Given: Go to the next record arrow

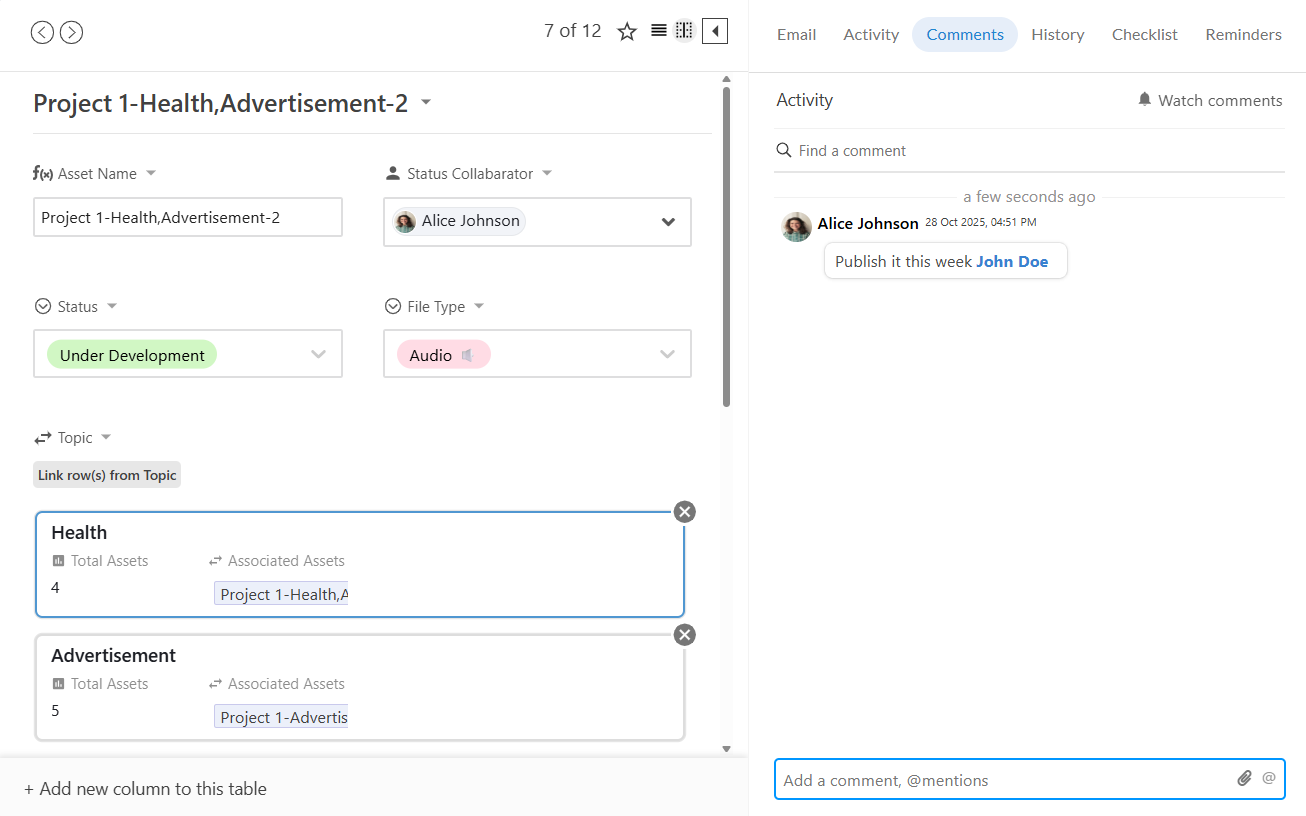Looking at the screenshot, I should (x=71, y=33).
